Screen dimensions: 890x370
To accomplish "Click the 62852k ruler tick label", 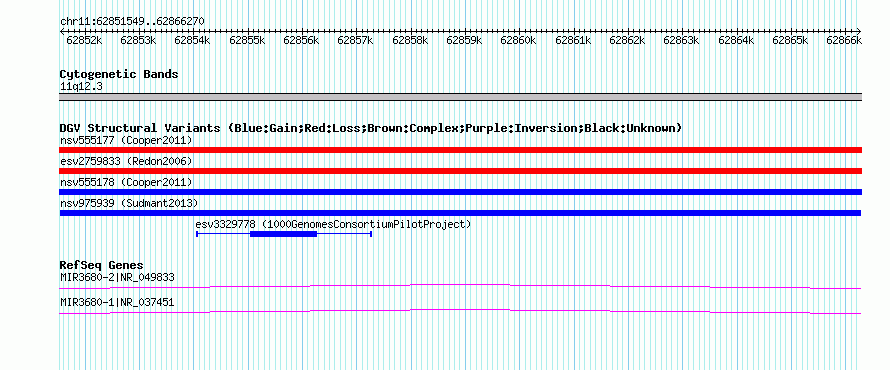I will 84,40.
